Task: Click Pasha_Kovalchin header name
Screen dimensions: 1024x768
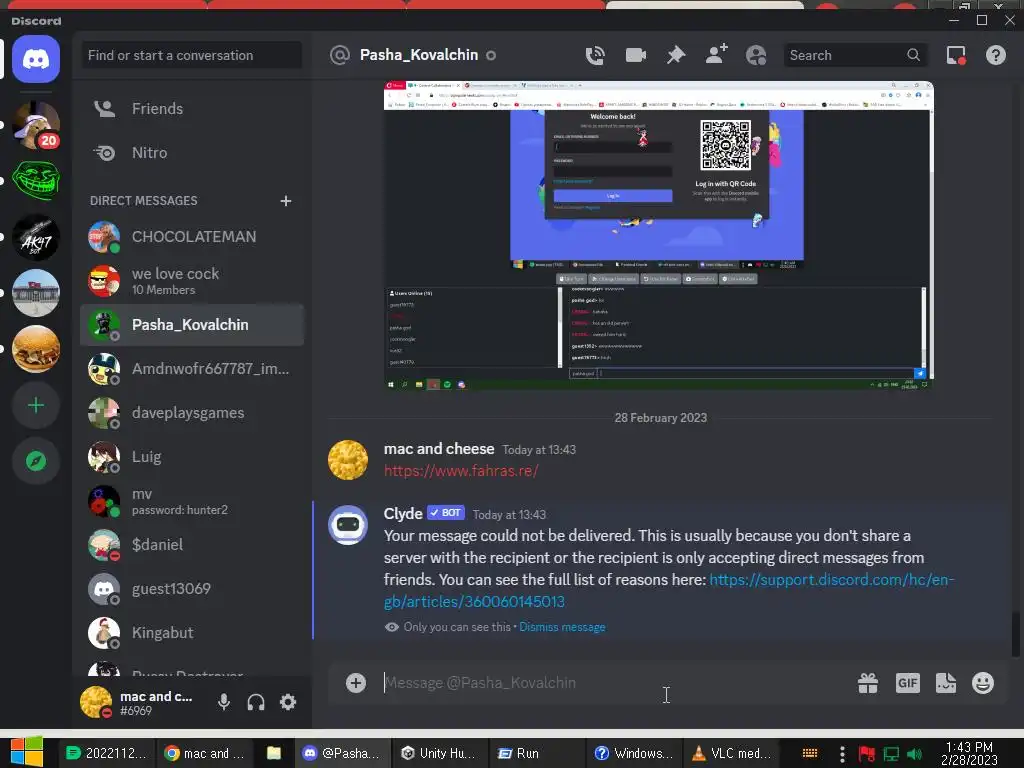Action: click(419, 56)
